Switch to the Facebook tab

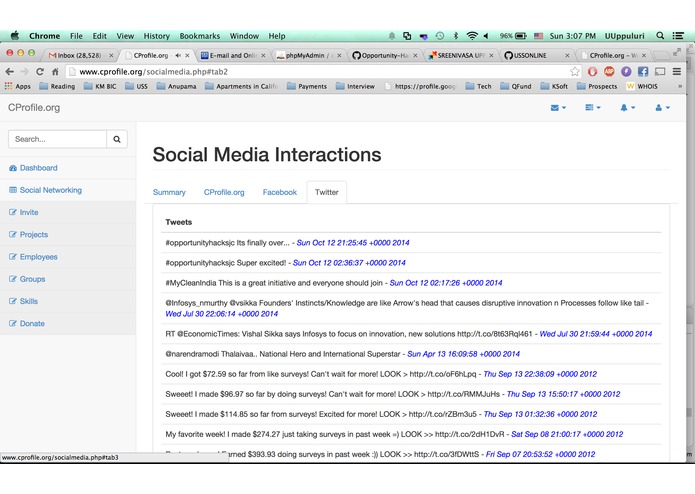tap(280, 192)
